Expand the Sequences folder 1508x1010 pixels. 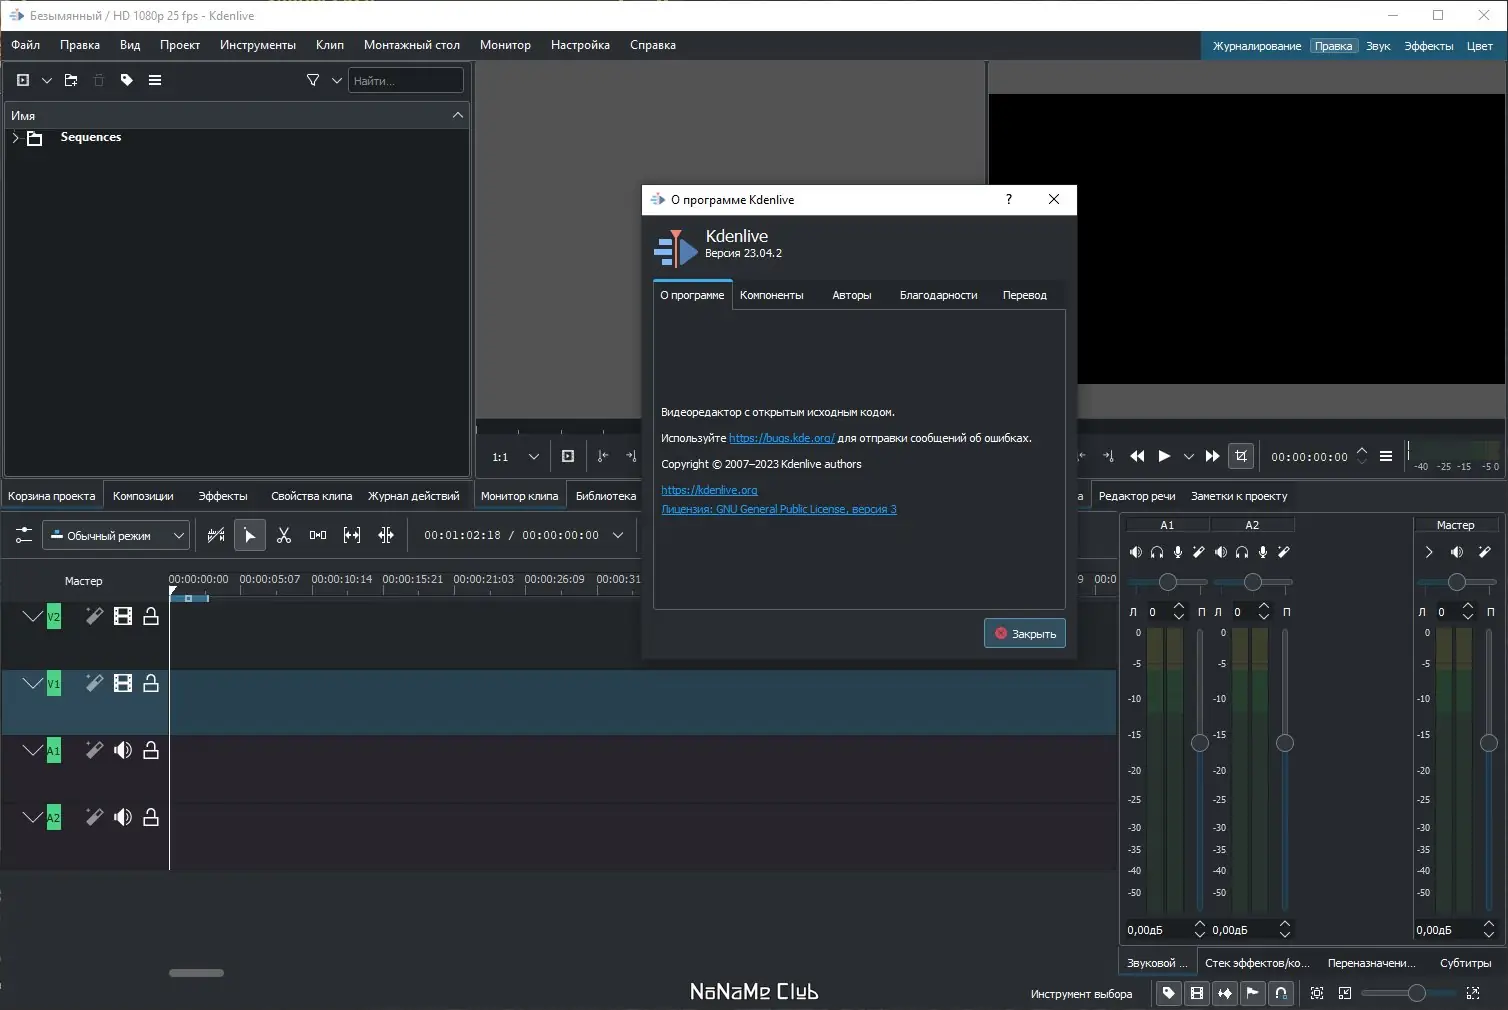15,138
